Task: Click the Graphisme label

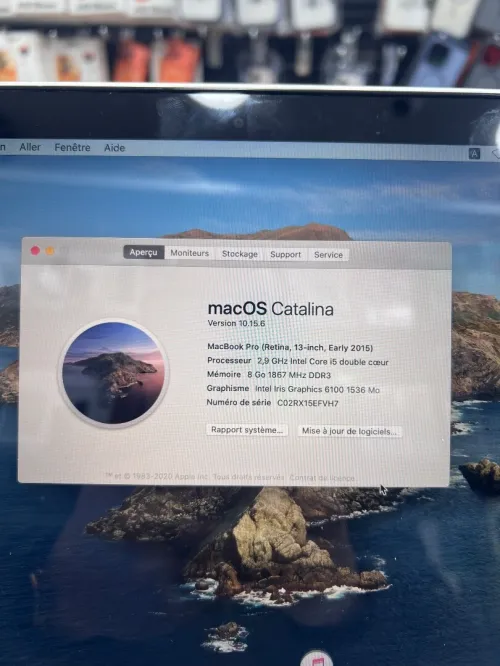Action: coord(228,388)
